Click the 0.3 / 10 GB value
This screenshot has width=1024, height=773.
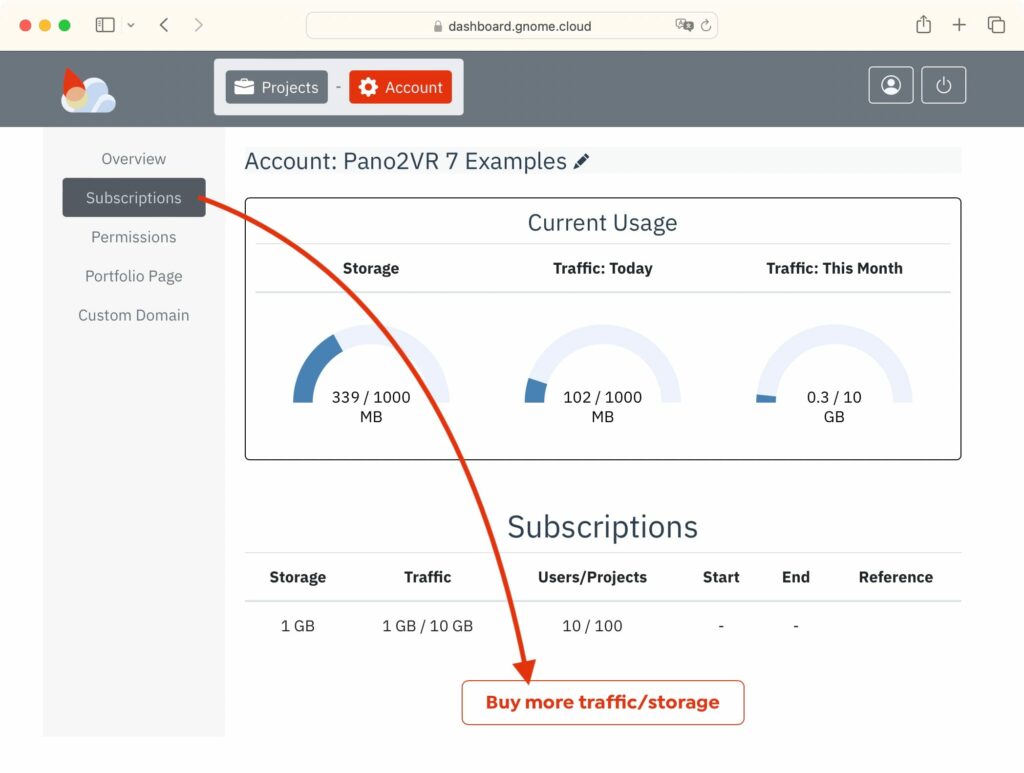tap(834, 406)
